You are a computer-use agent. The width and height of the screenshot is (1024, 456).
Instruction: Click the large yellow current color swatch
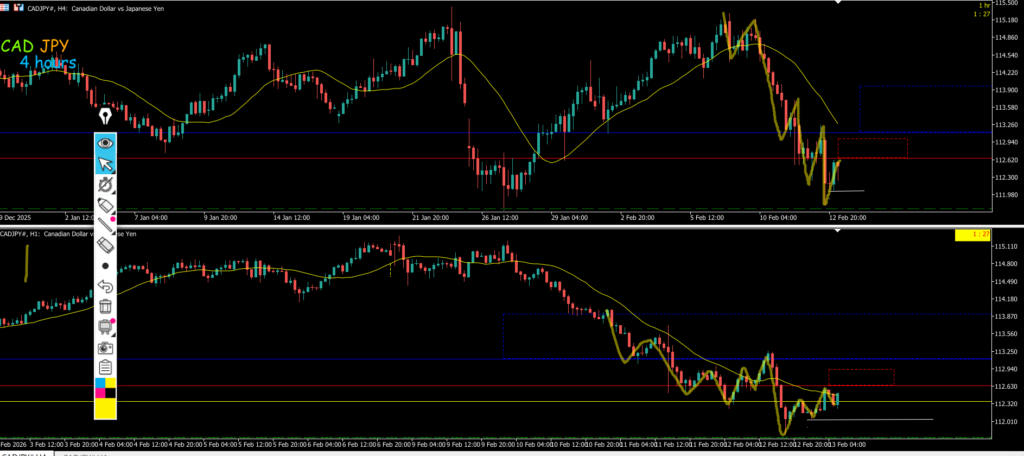[x=105, y=409]
